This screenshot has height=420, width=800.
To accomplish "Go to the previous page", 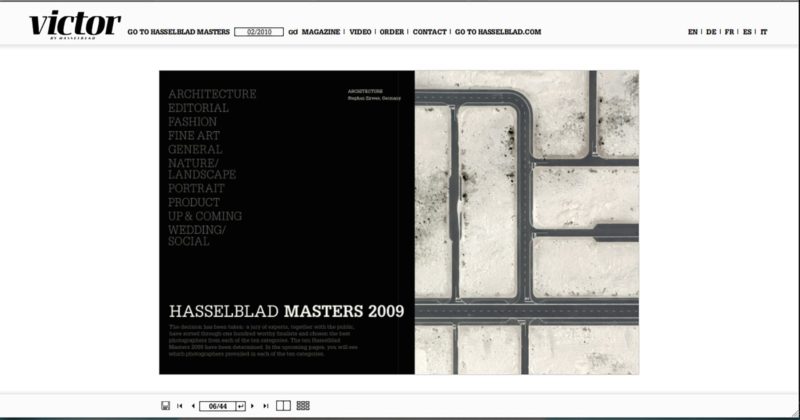I will tap(192, 405).
